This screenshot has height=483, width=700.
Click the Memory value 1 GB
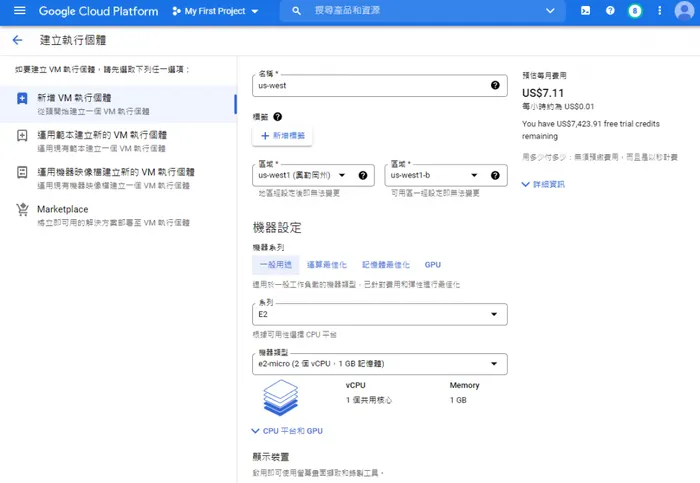[x=458, y=400]
